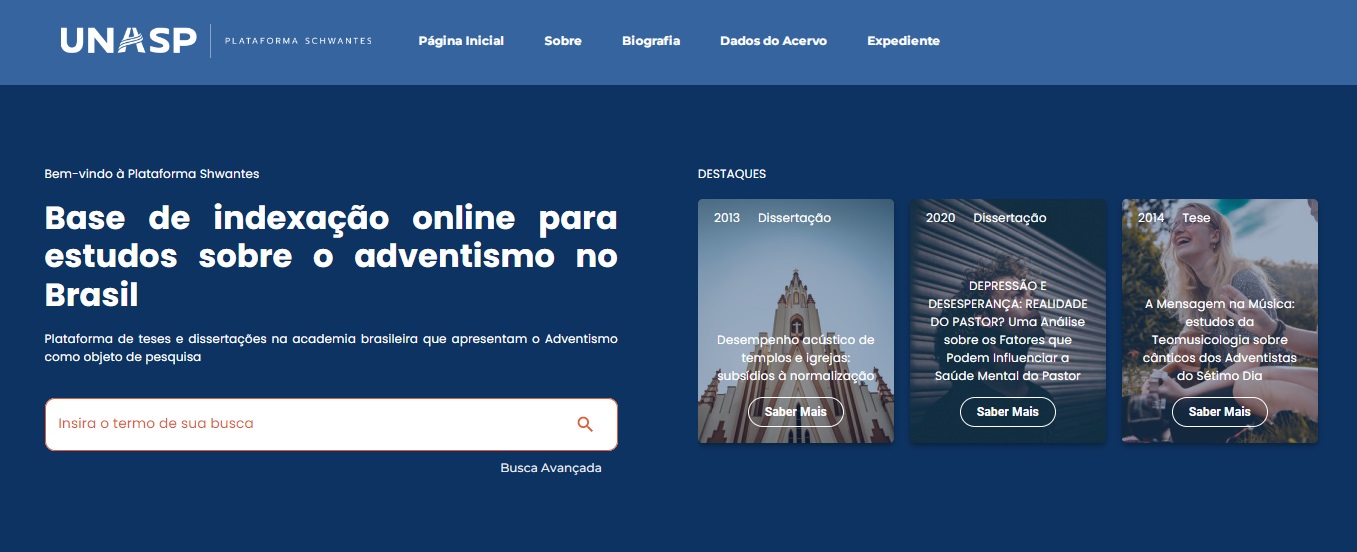Open the 'DEPRESSÃO E DESESPERANÇA' card title
Screen dimensions: 1357x552
pos(1008,330)
